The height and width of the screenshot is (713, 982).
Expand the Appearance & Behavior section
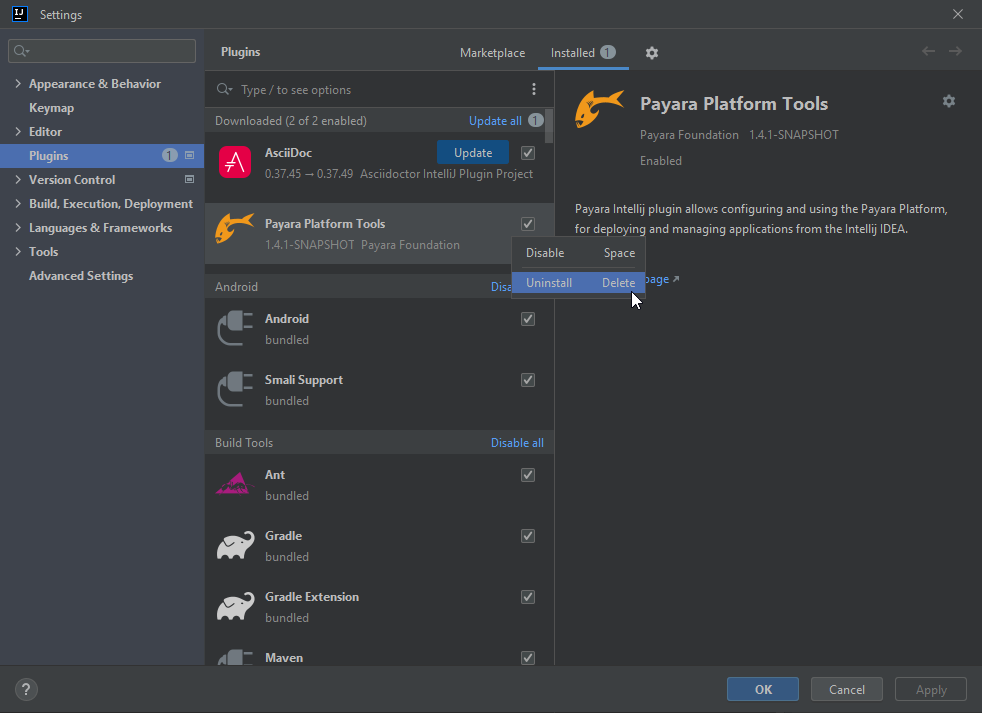[20, 84]
